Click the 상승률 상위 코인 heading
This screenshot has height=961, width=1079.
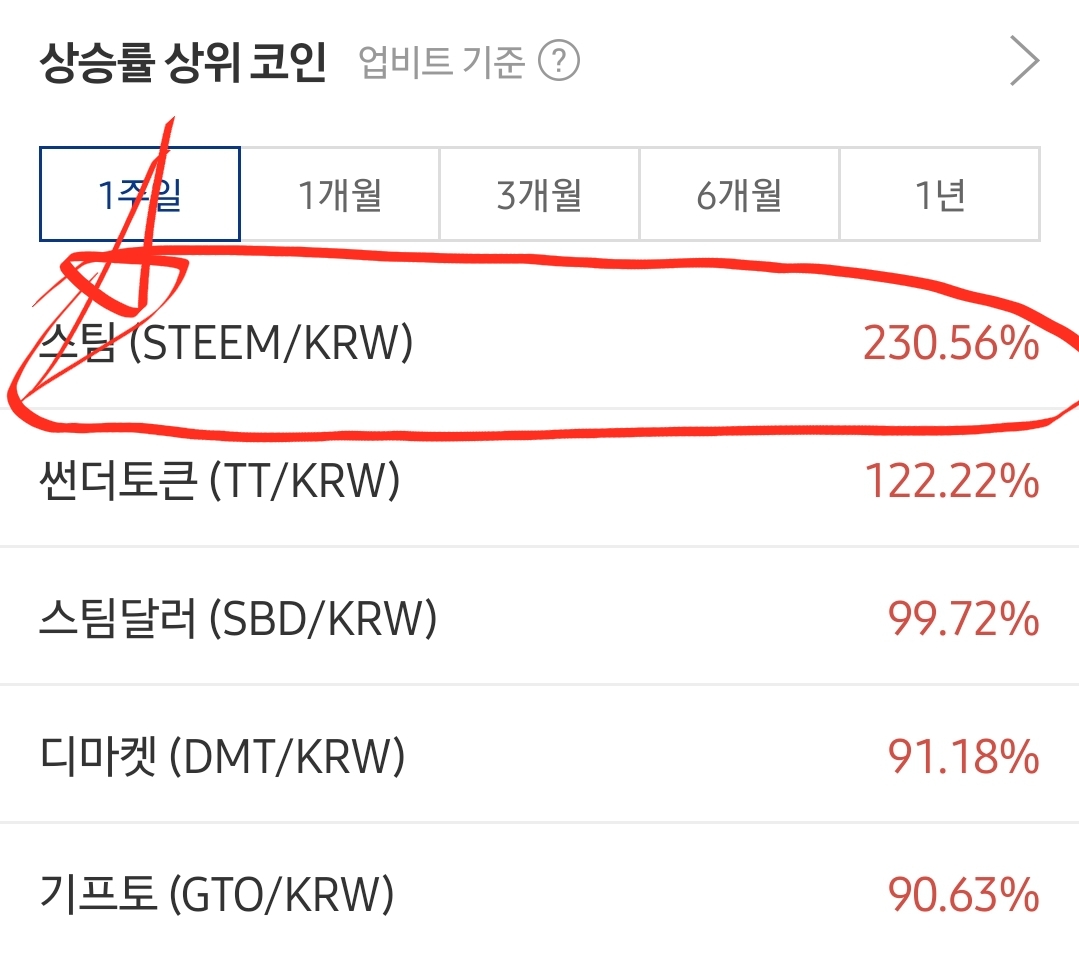point(183,62)
